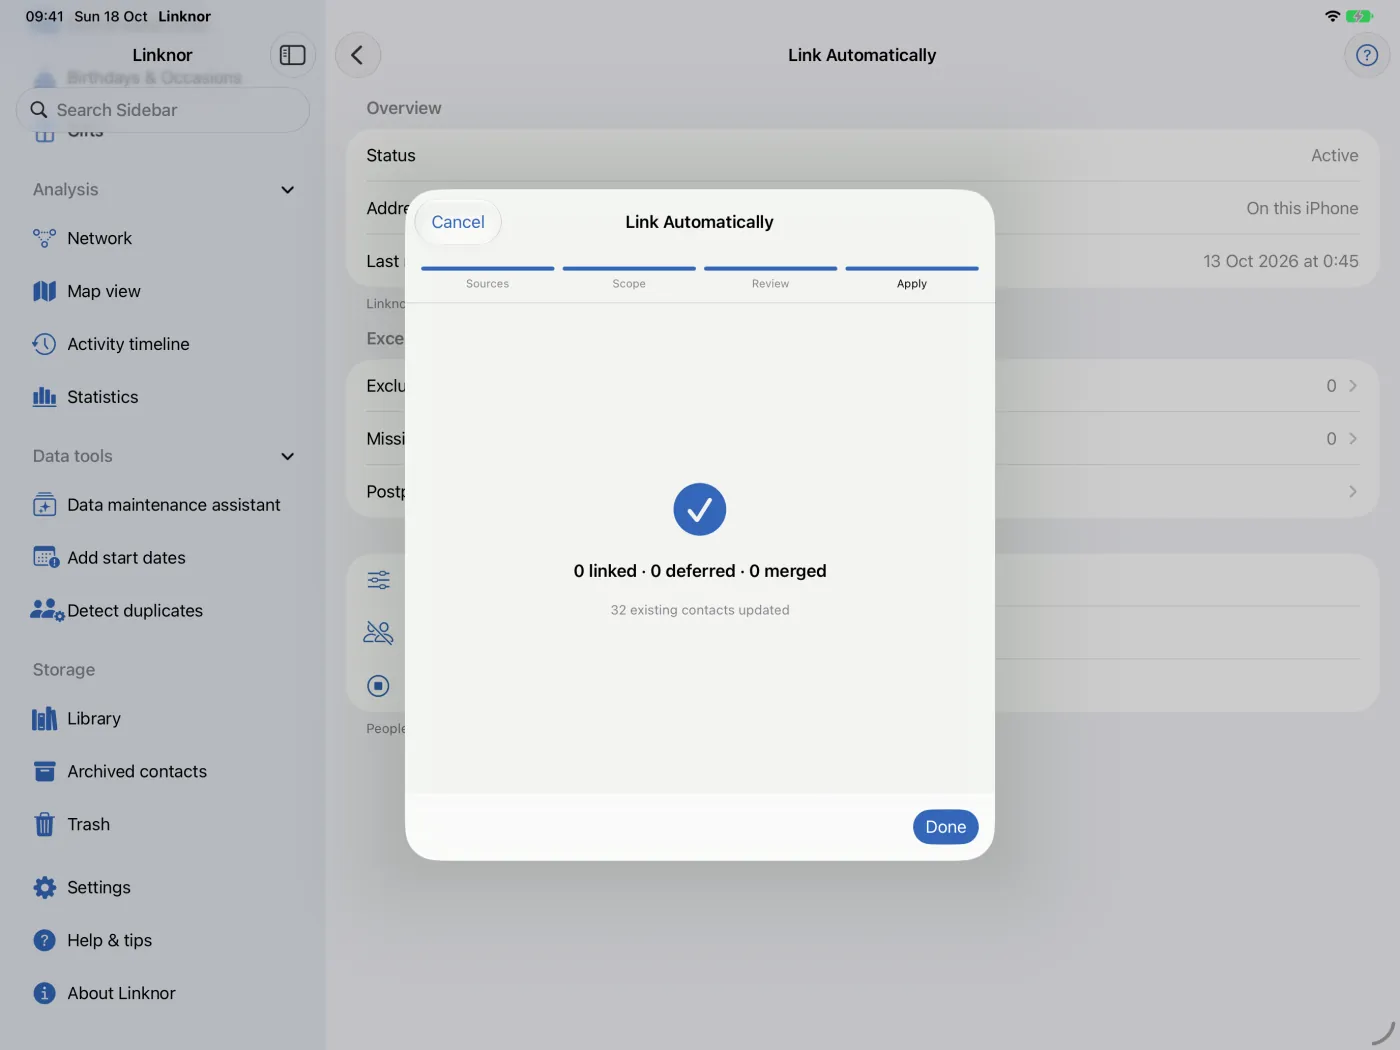Click the crossed-out people icon
This screenshot has height=1050, width=1400.
point(379,633)
